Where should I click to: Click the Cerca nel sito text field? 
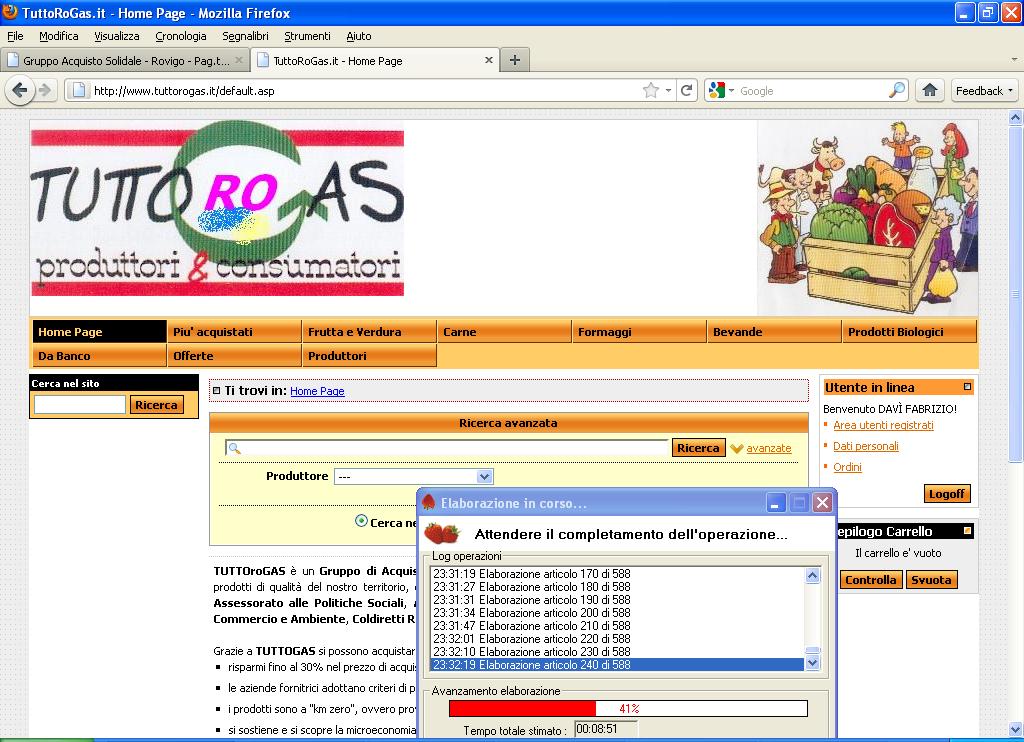[80, 405]
